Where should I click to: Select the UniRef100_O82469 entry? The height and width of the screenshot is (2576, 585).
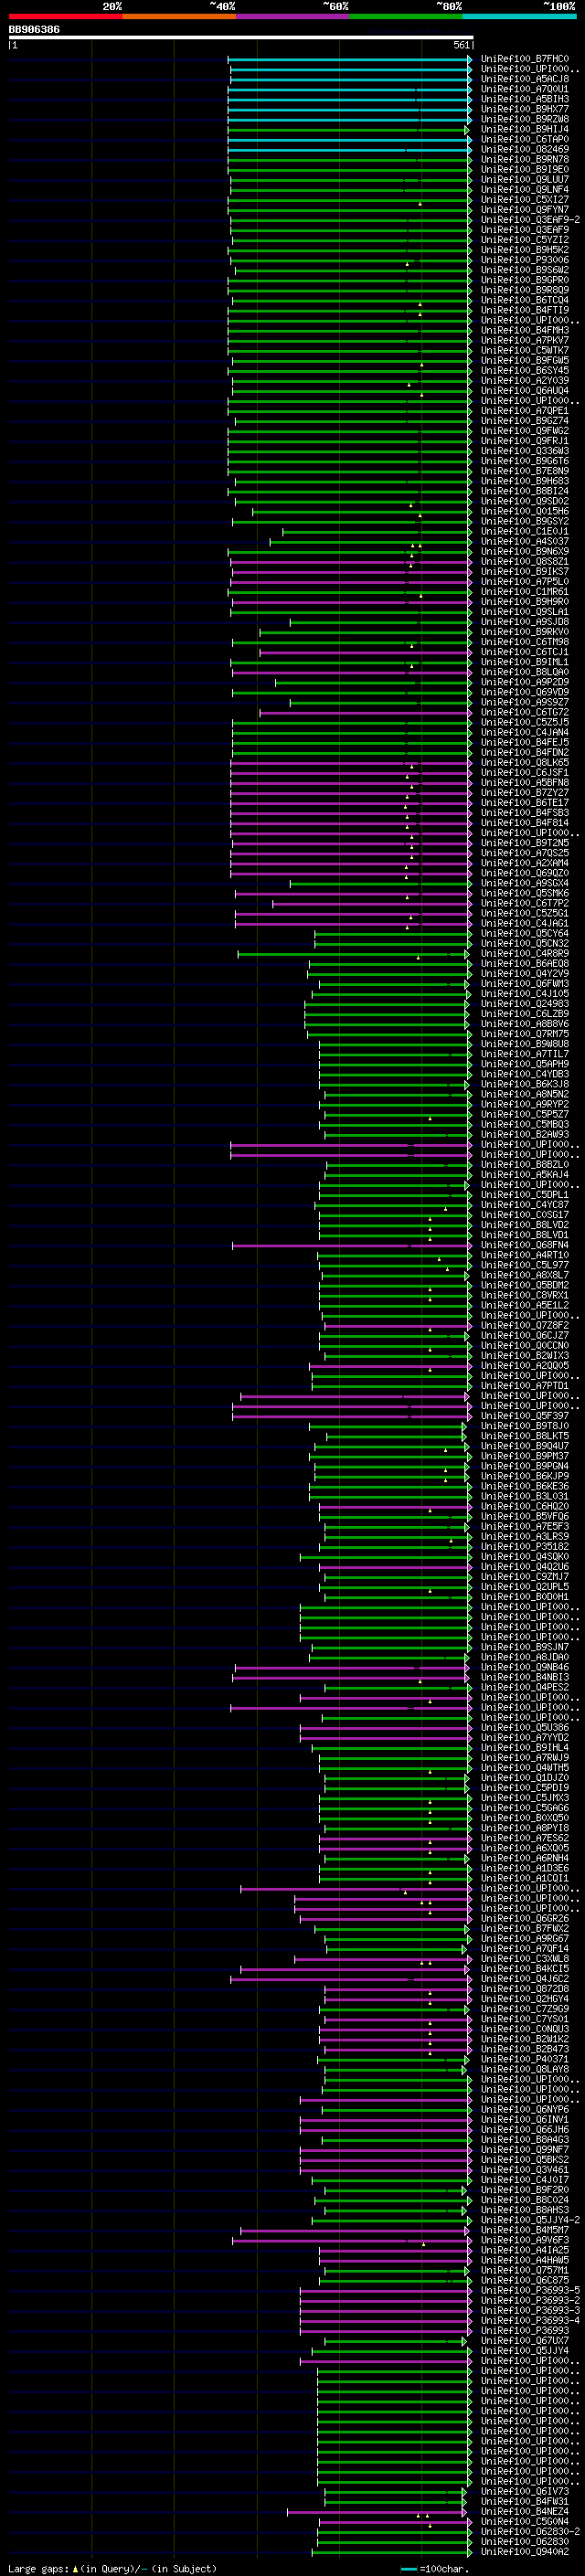tap(525, 149)
